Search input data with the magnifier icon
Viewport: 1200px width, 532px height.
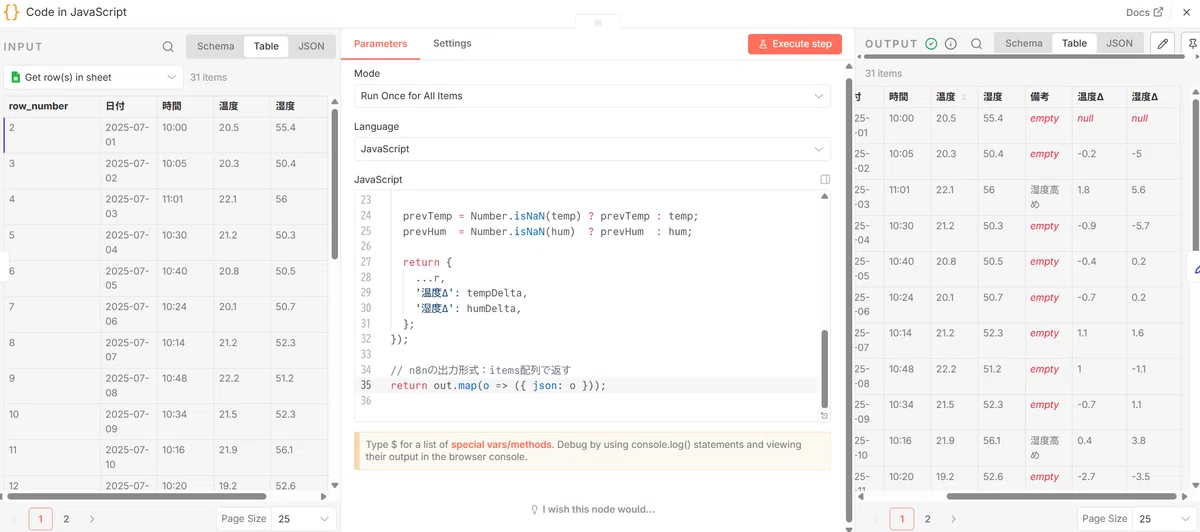tap(168, 46)
